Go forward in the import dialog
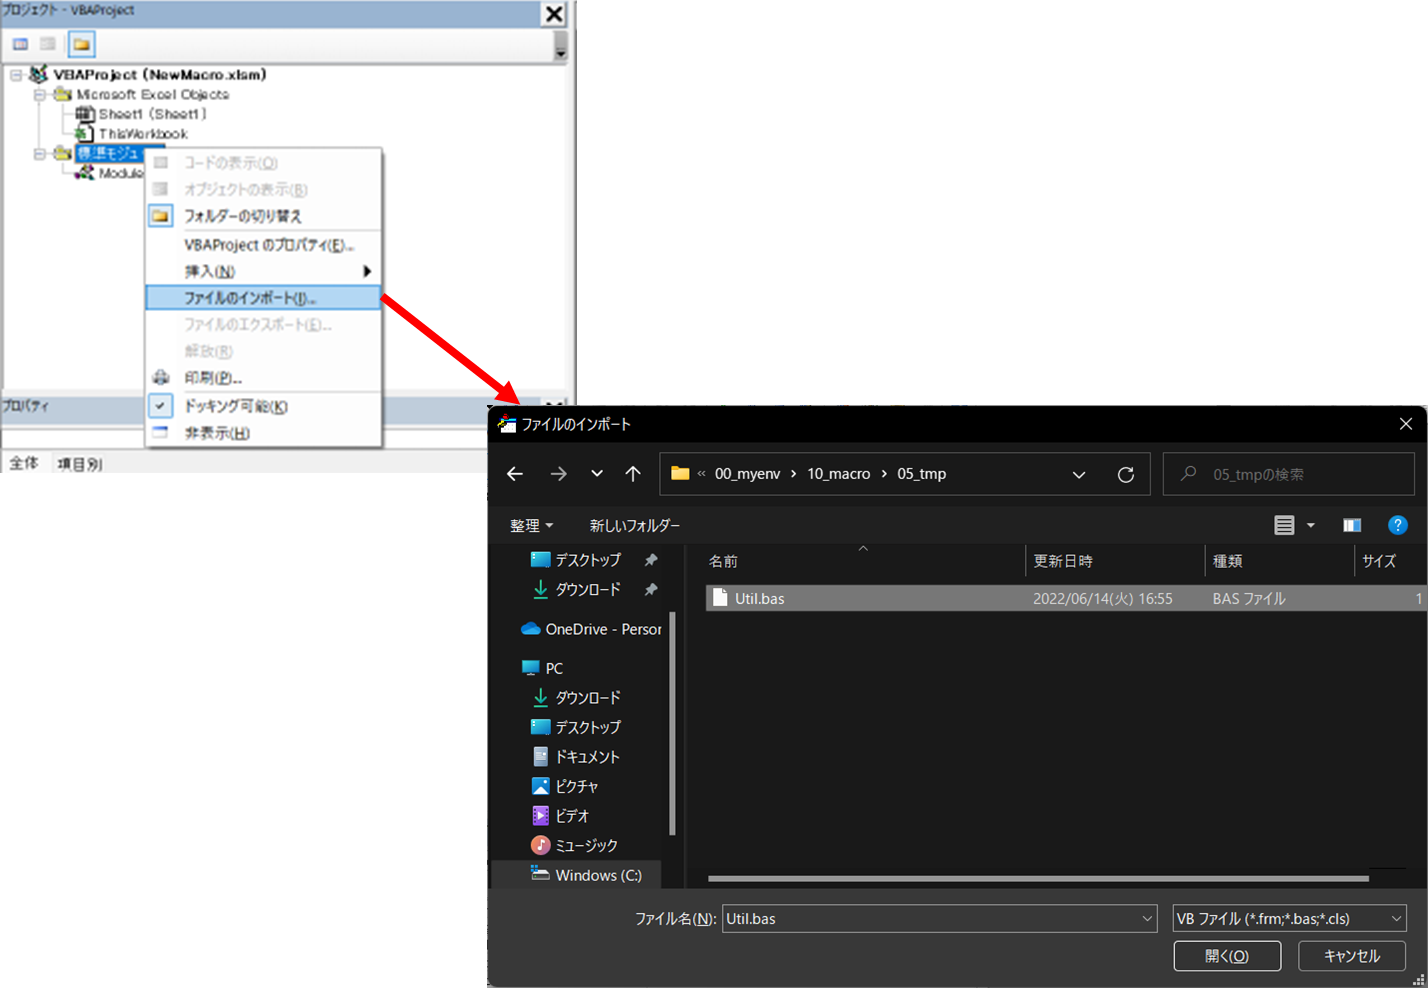This screenshot has width=1428, height=988. coord(558,474)
